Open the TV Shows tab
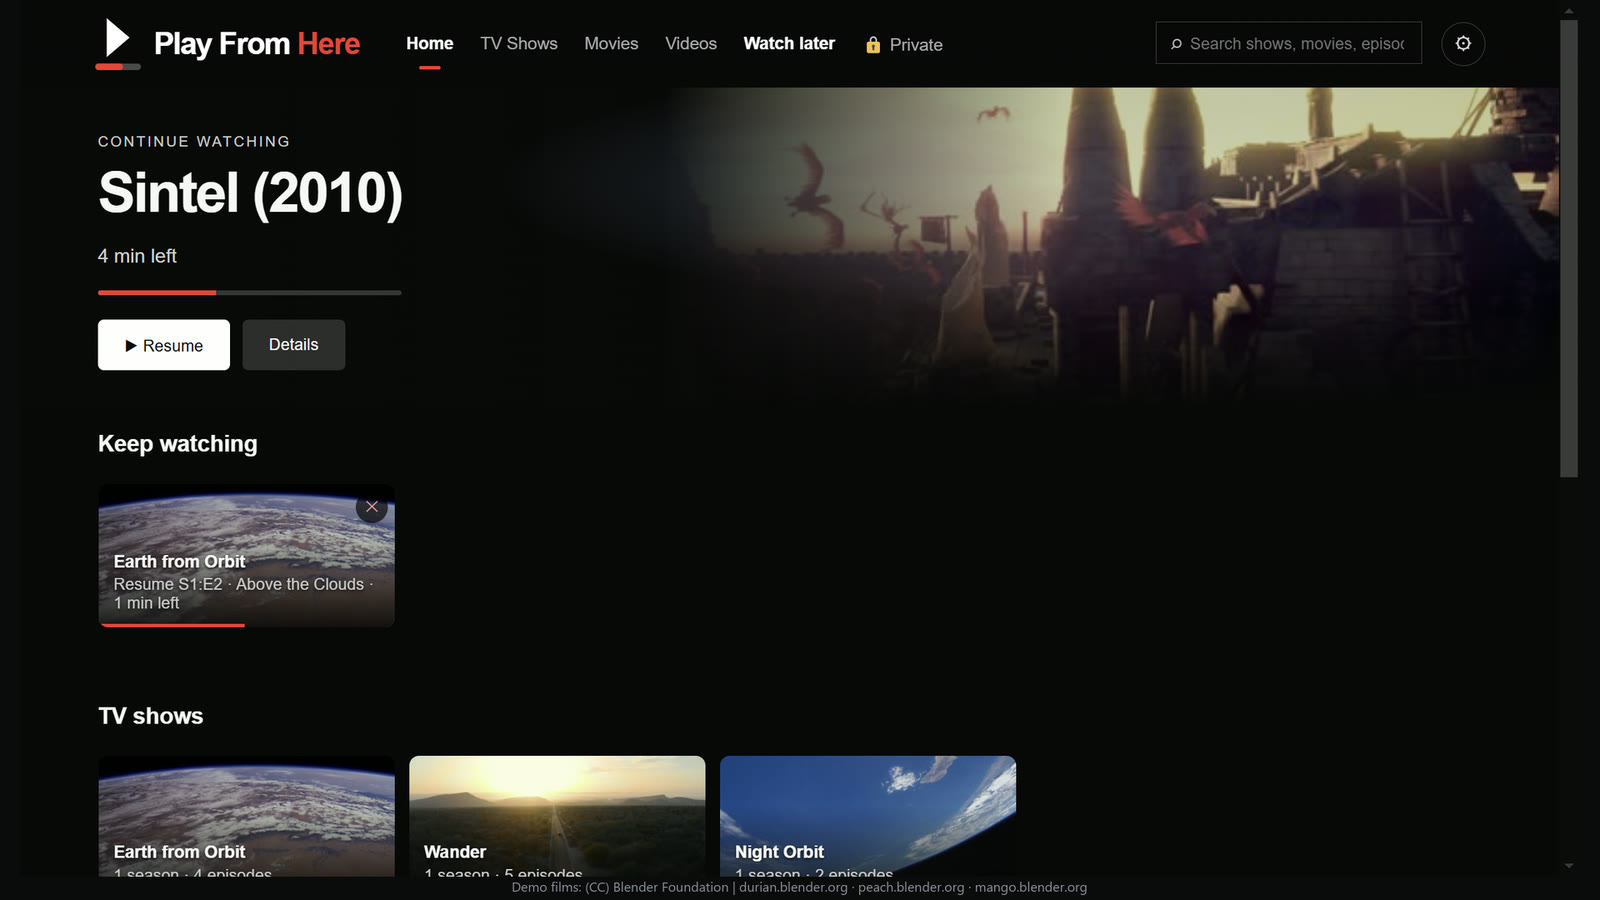 519,44
